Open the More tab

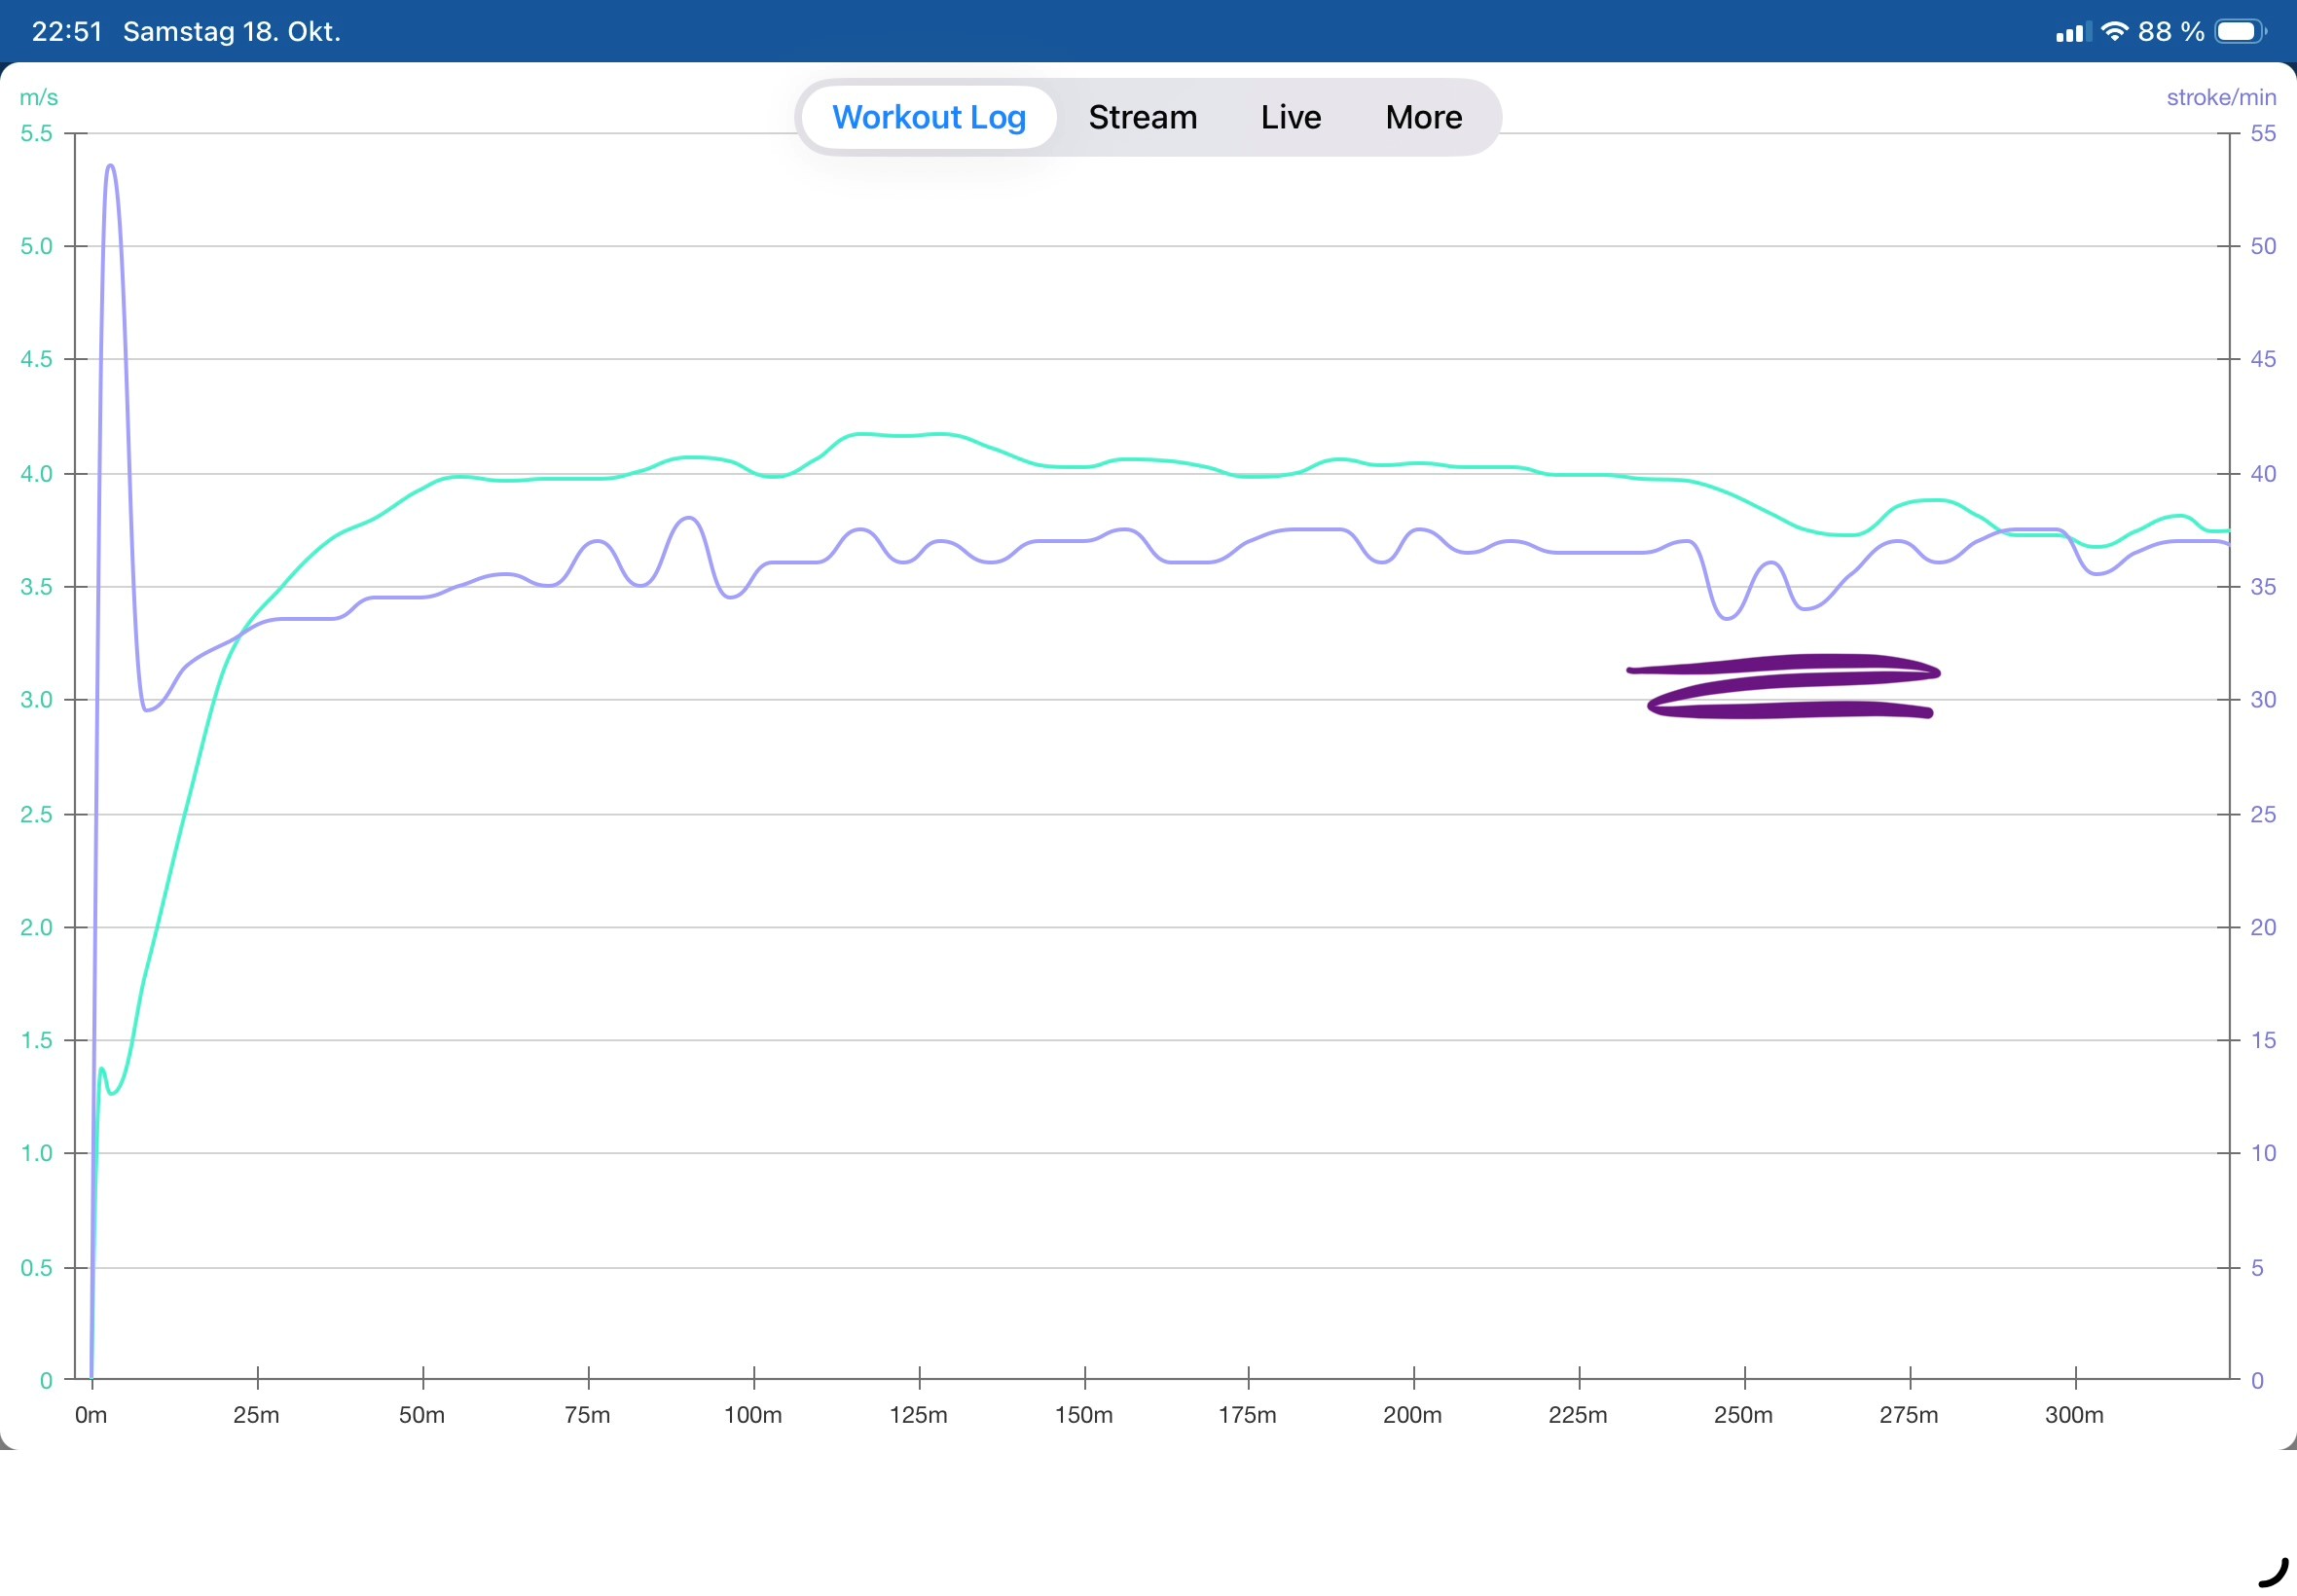(x=1423, y=117)
